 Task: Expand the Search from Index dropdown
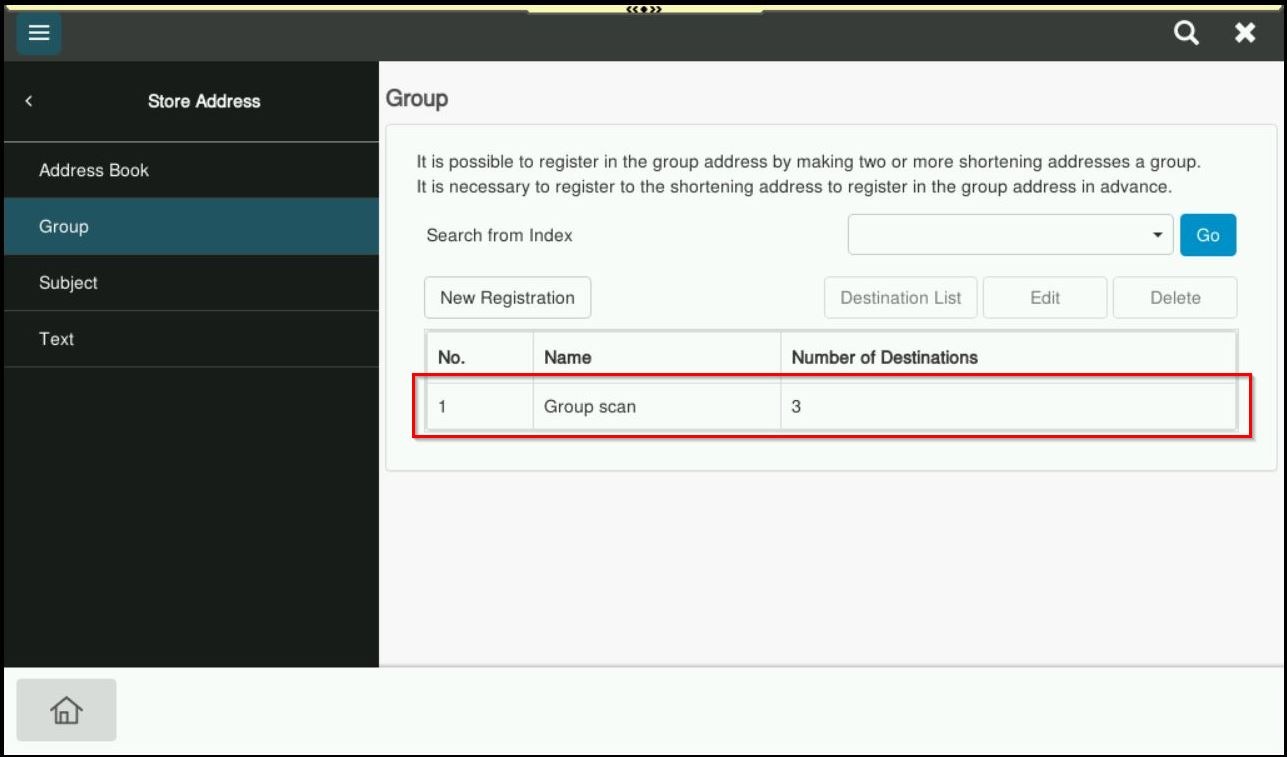click(1010, 235)
